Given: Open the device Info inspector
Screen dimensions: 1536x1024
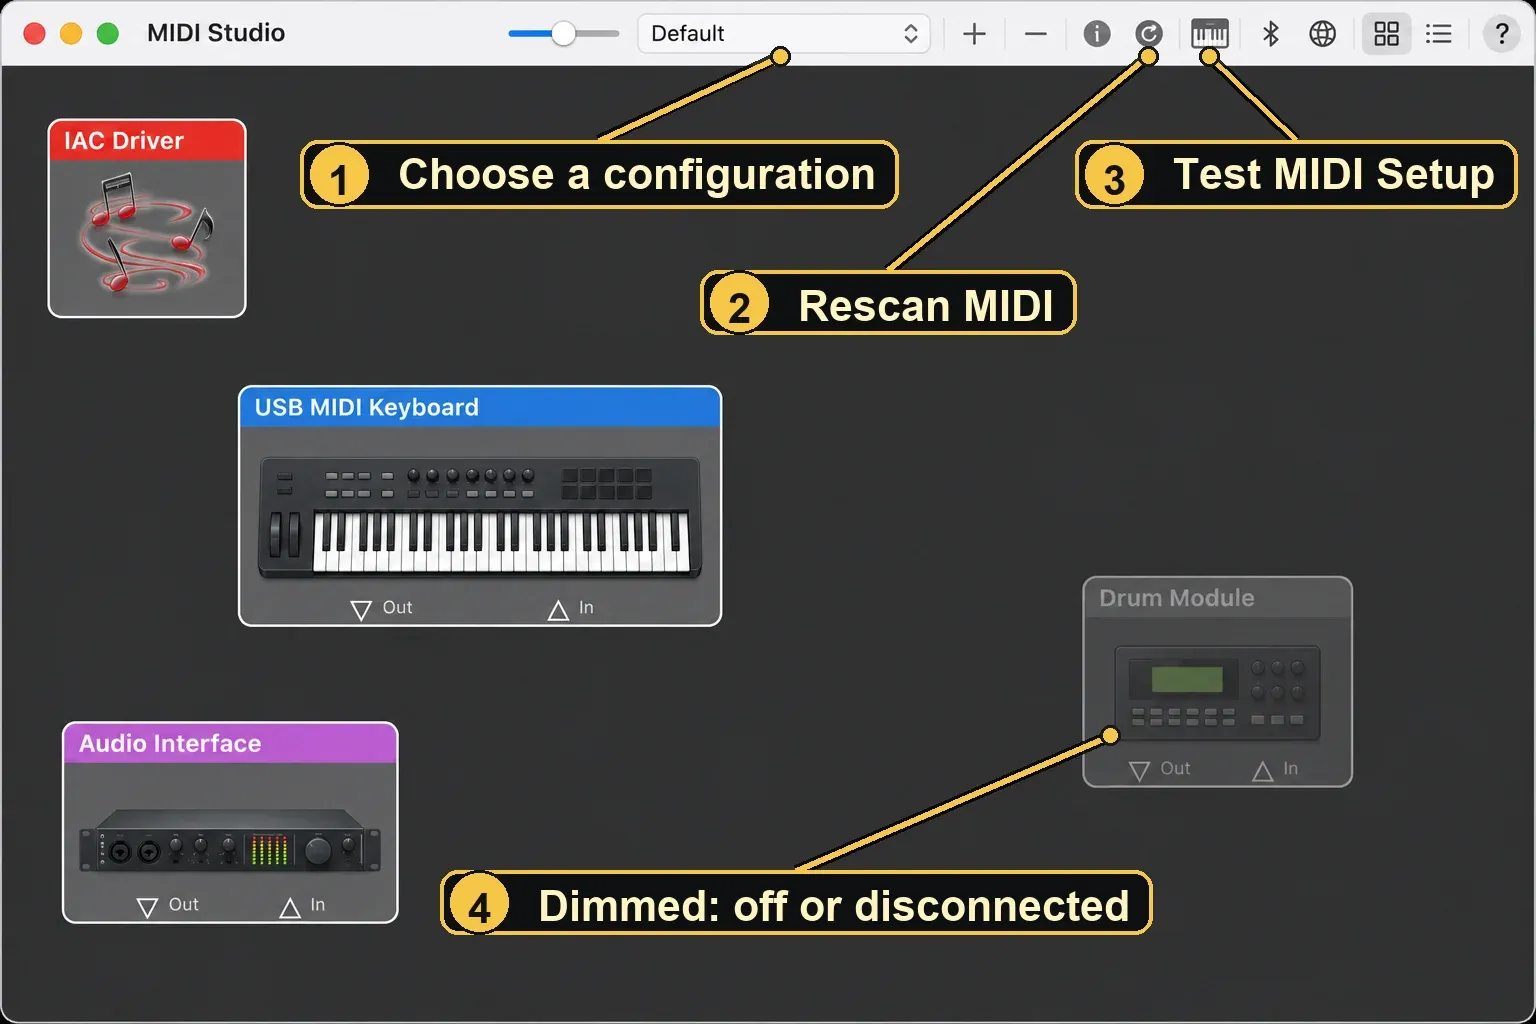Looking at the screenshot, I should click(1097, 34).
